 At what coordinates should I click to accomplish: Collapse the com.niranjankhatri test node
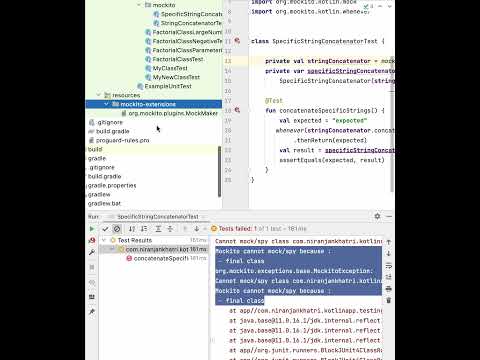(x=112, y=249)
